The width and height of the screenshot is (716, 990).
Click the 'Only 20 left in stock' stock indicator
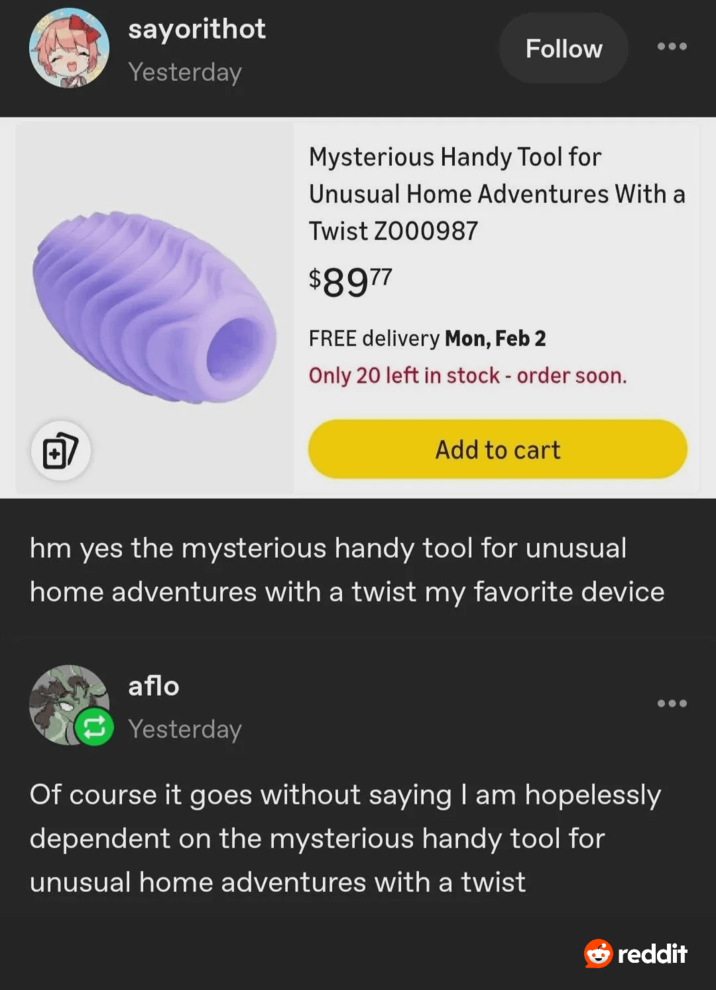(x=467, y=378)
